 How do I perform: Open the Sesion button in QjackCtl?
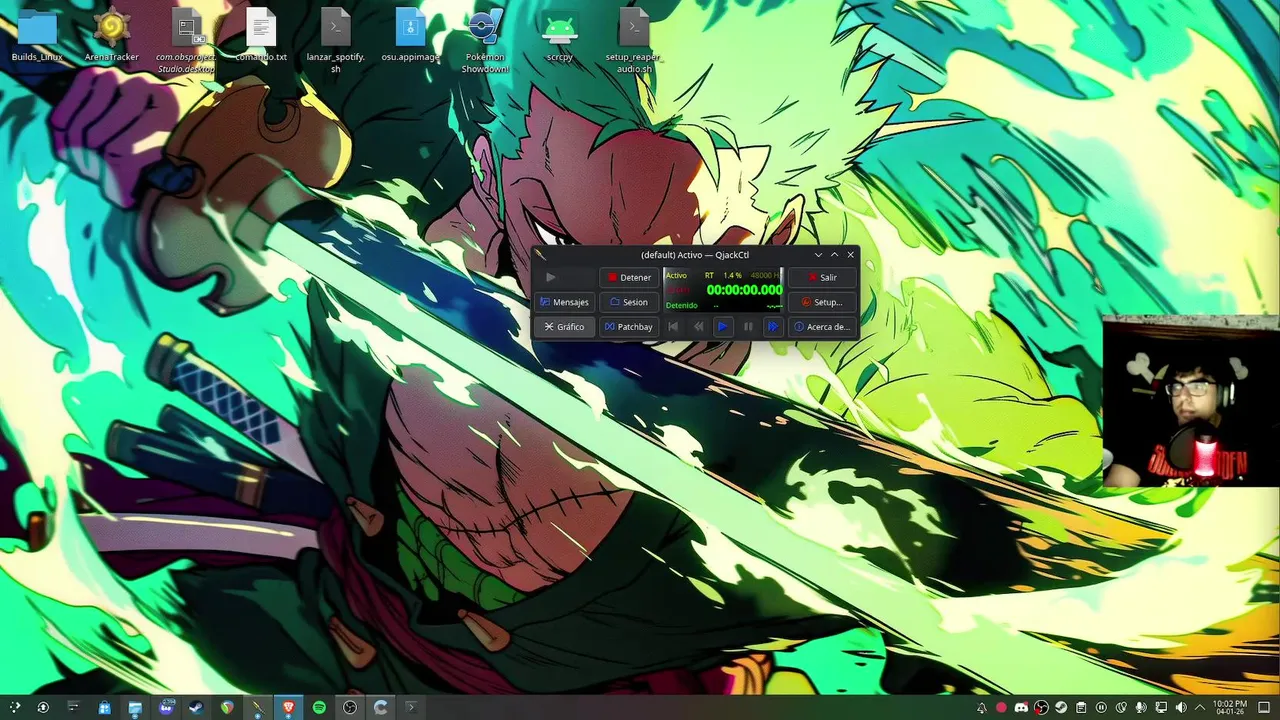[x=629, y=302]
